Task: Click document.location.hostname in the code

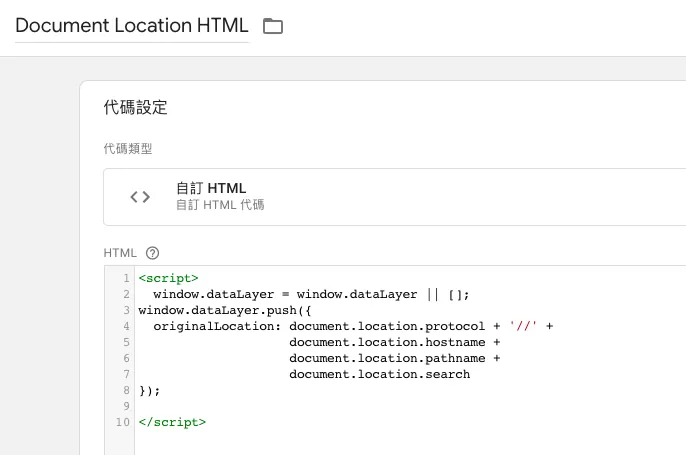Action: point(387,342)
